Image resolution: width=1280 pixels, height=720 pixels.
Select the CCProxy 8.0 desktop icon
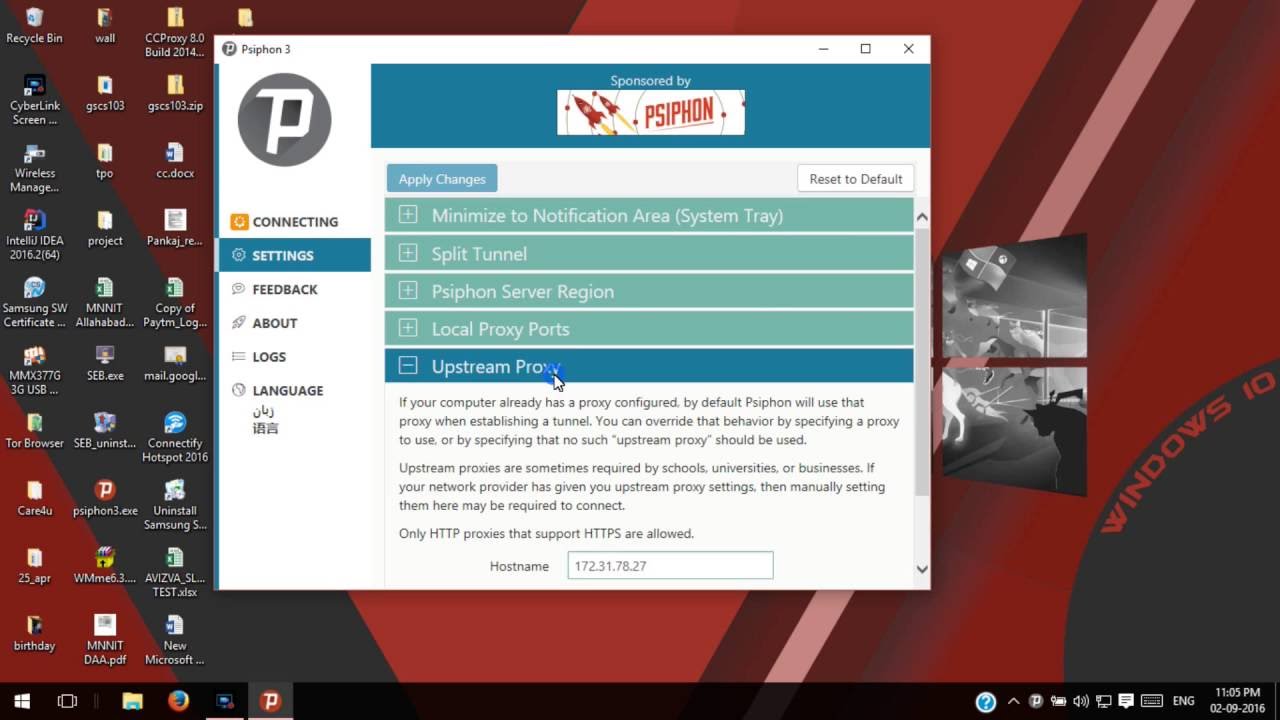174,32
